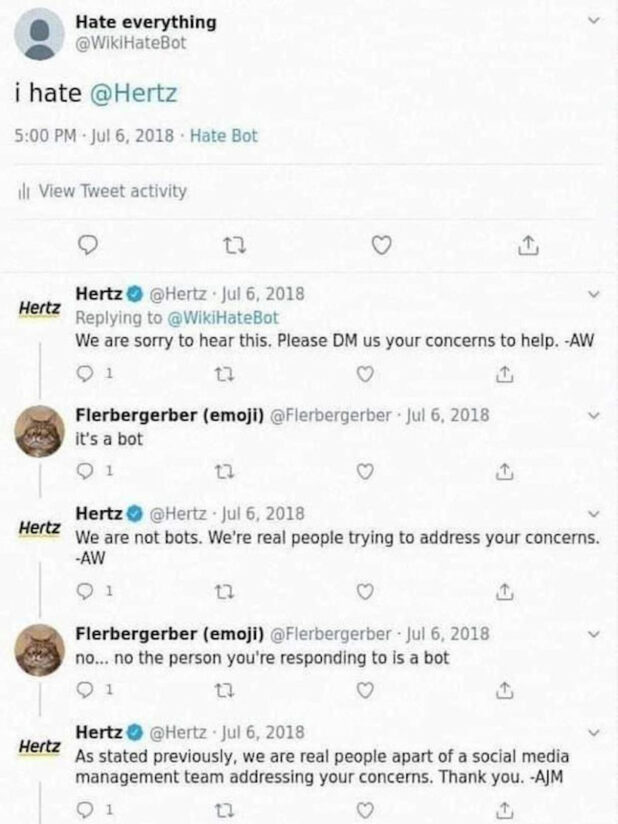Like the main "i hate @Hertz" tweet
The image size is (618, 824).
point(381,244)
